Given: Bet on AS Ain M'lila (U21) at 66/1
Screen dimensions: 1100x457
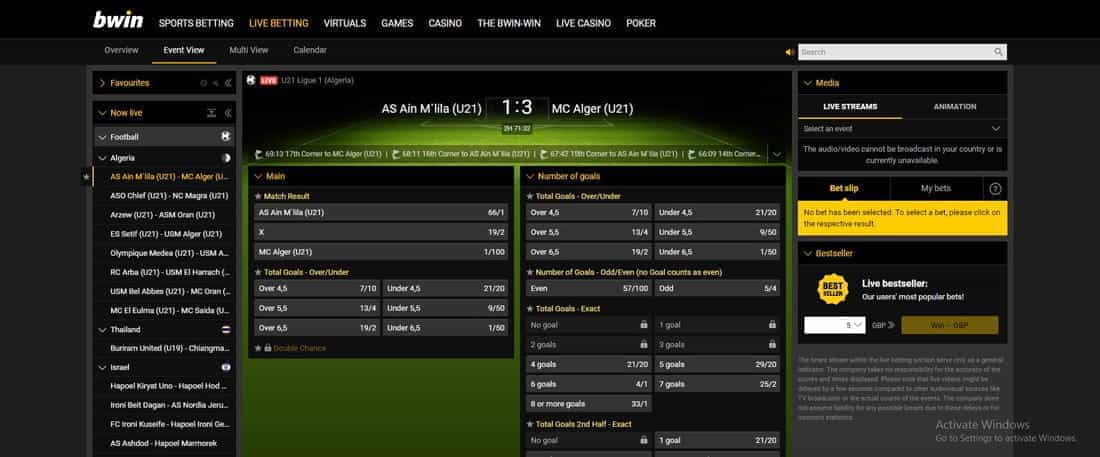Looking at the screenshot, I should (x=381, y=212).
